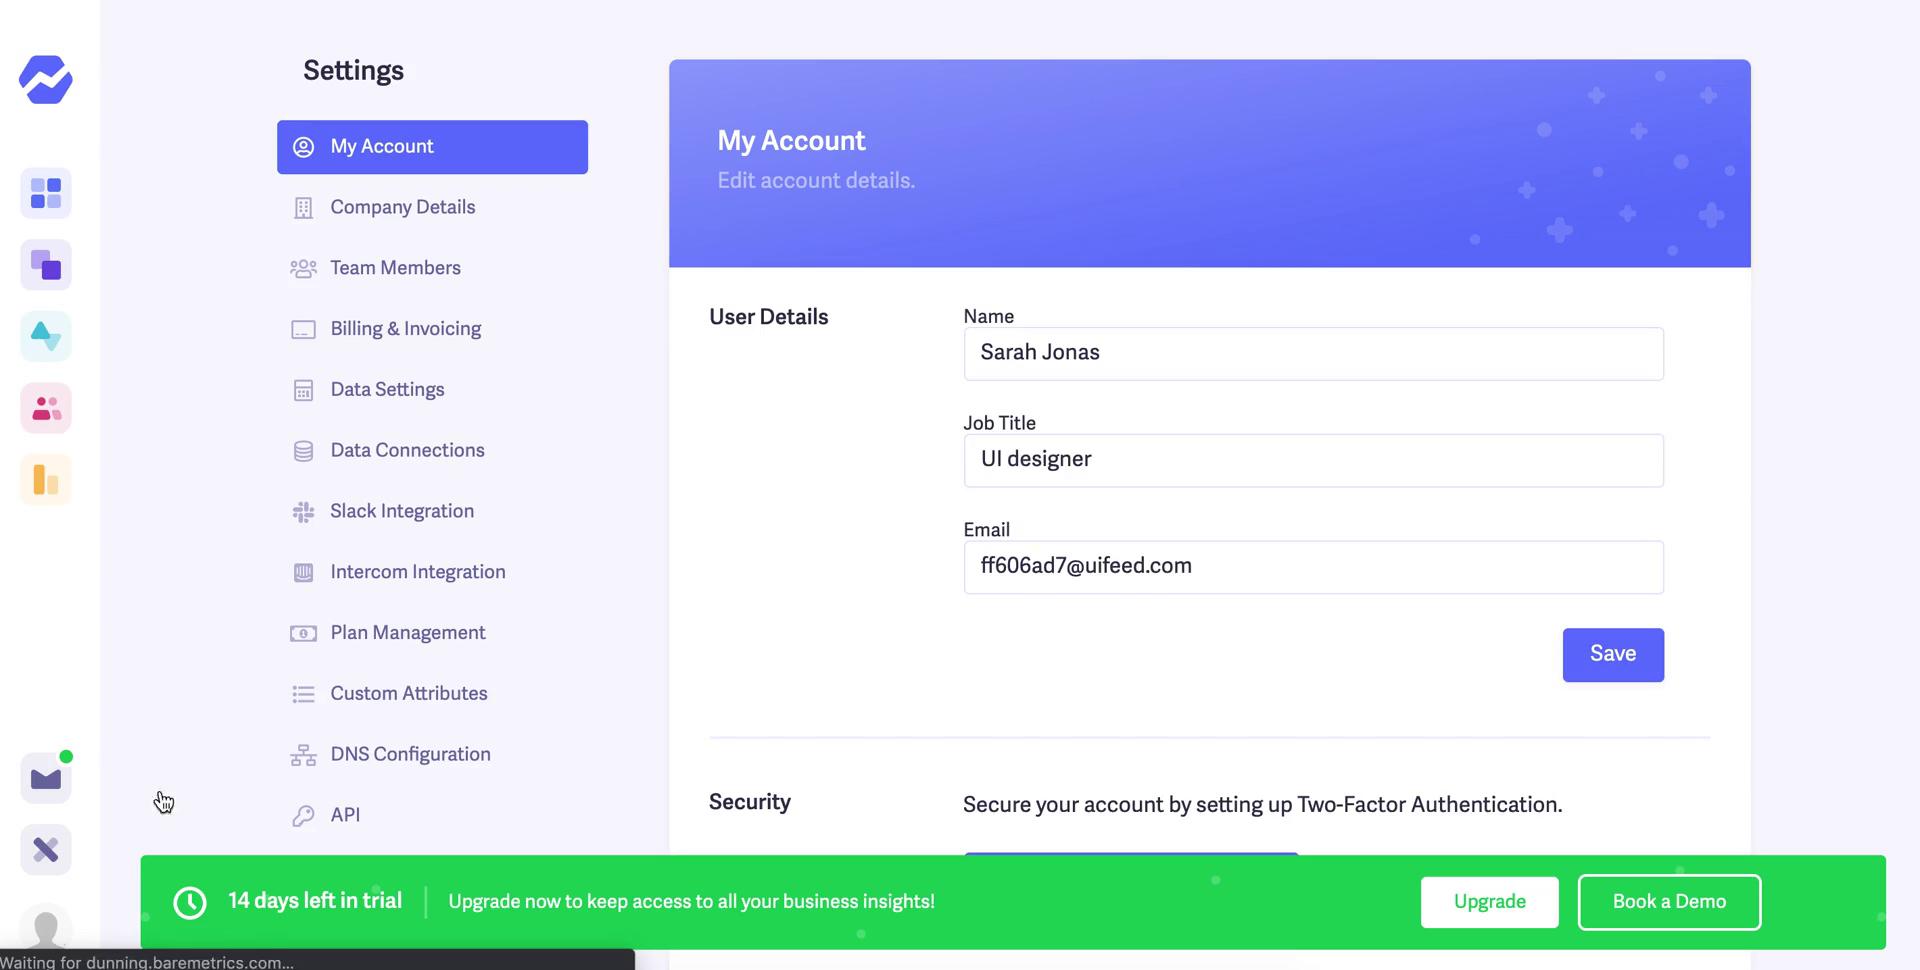Open the mail envelope icon with notification

[x=46, y=778]
